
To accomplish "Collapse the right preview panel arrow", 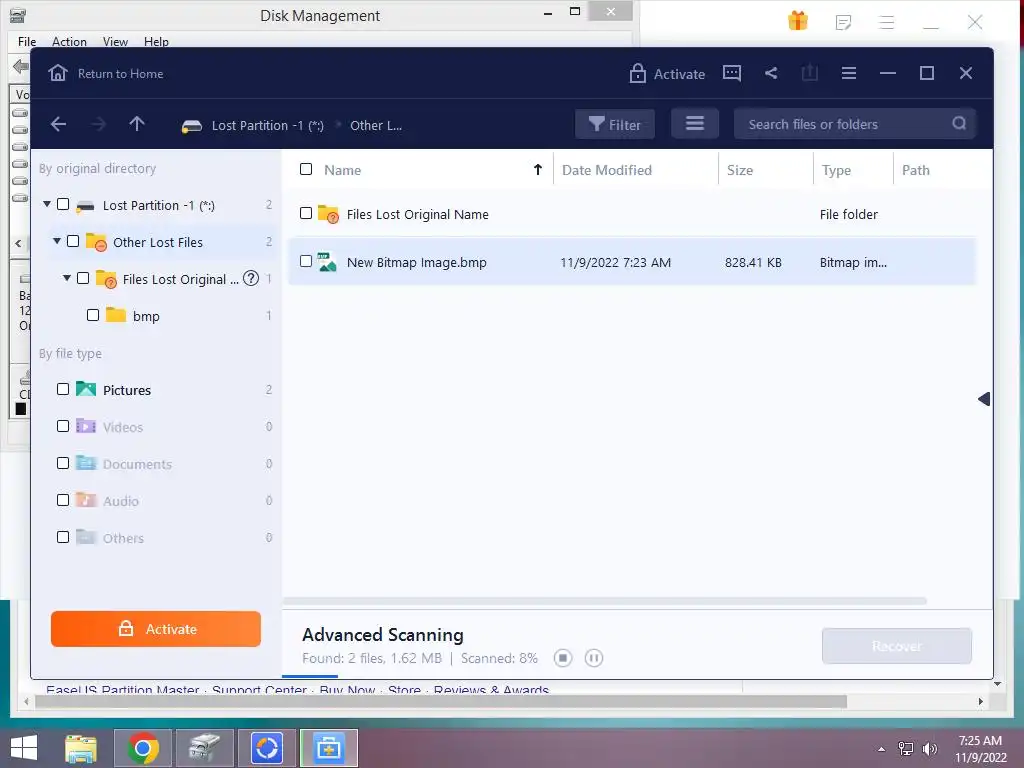I will [984, 399].
